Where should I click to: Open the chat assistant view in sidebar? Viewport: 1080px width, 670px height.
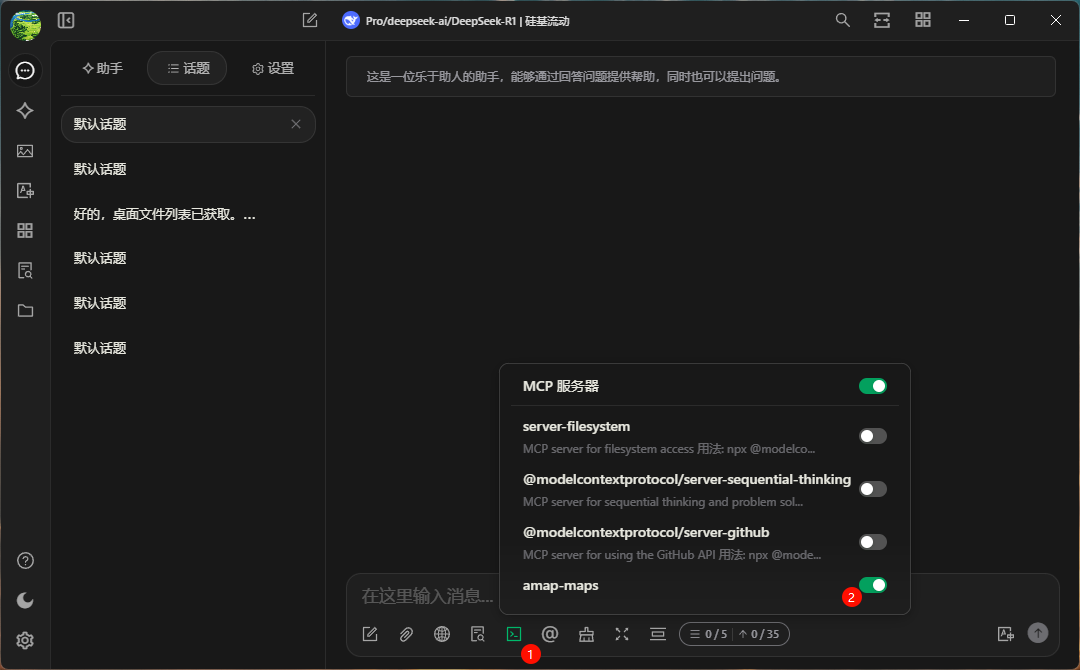[x=25, y=71]
